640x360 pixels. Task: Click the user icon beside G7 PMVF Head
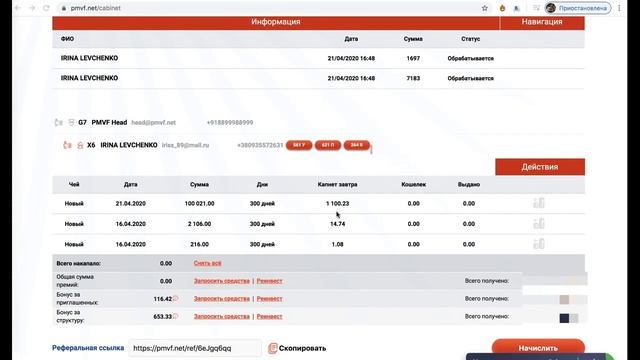coord(71,122)
